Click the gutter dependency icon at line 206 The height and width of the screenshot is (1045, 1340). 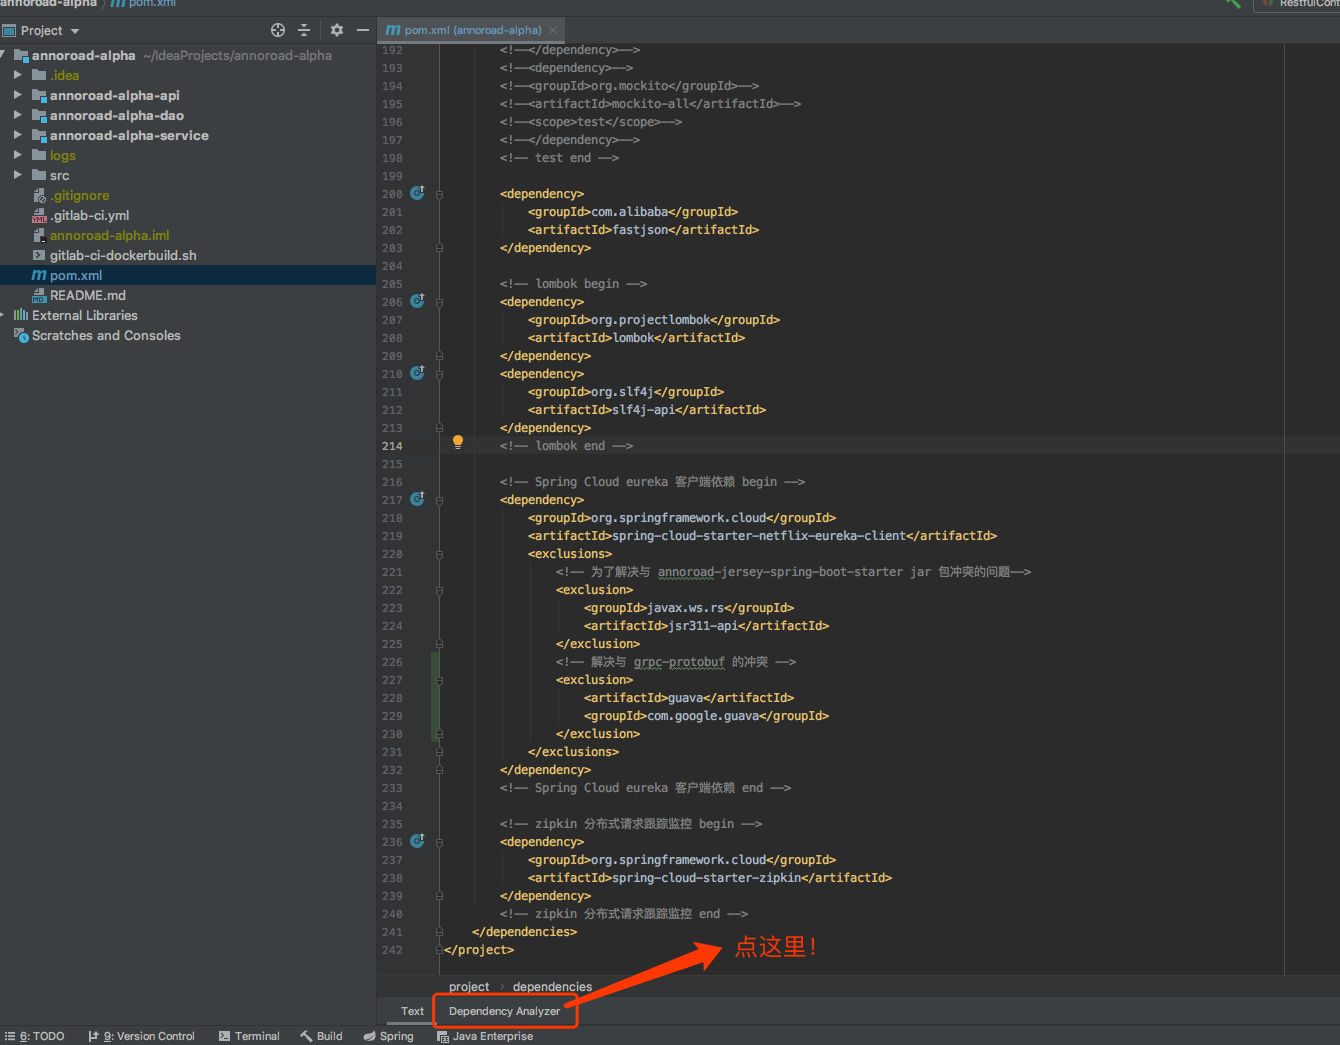417,300
